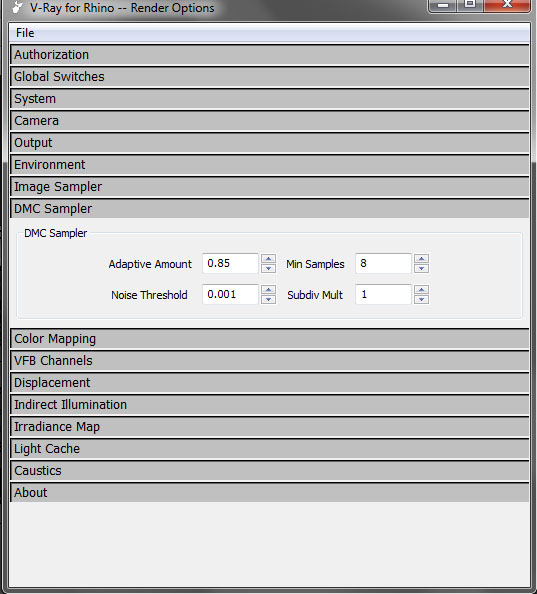The image size is (537, 594).
Task: Decrease Noise Threshold with down arrow
Action: point(268,299)
